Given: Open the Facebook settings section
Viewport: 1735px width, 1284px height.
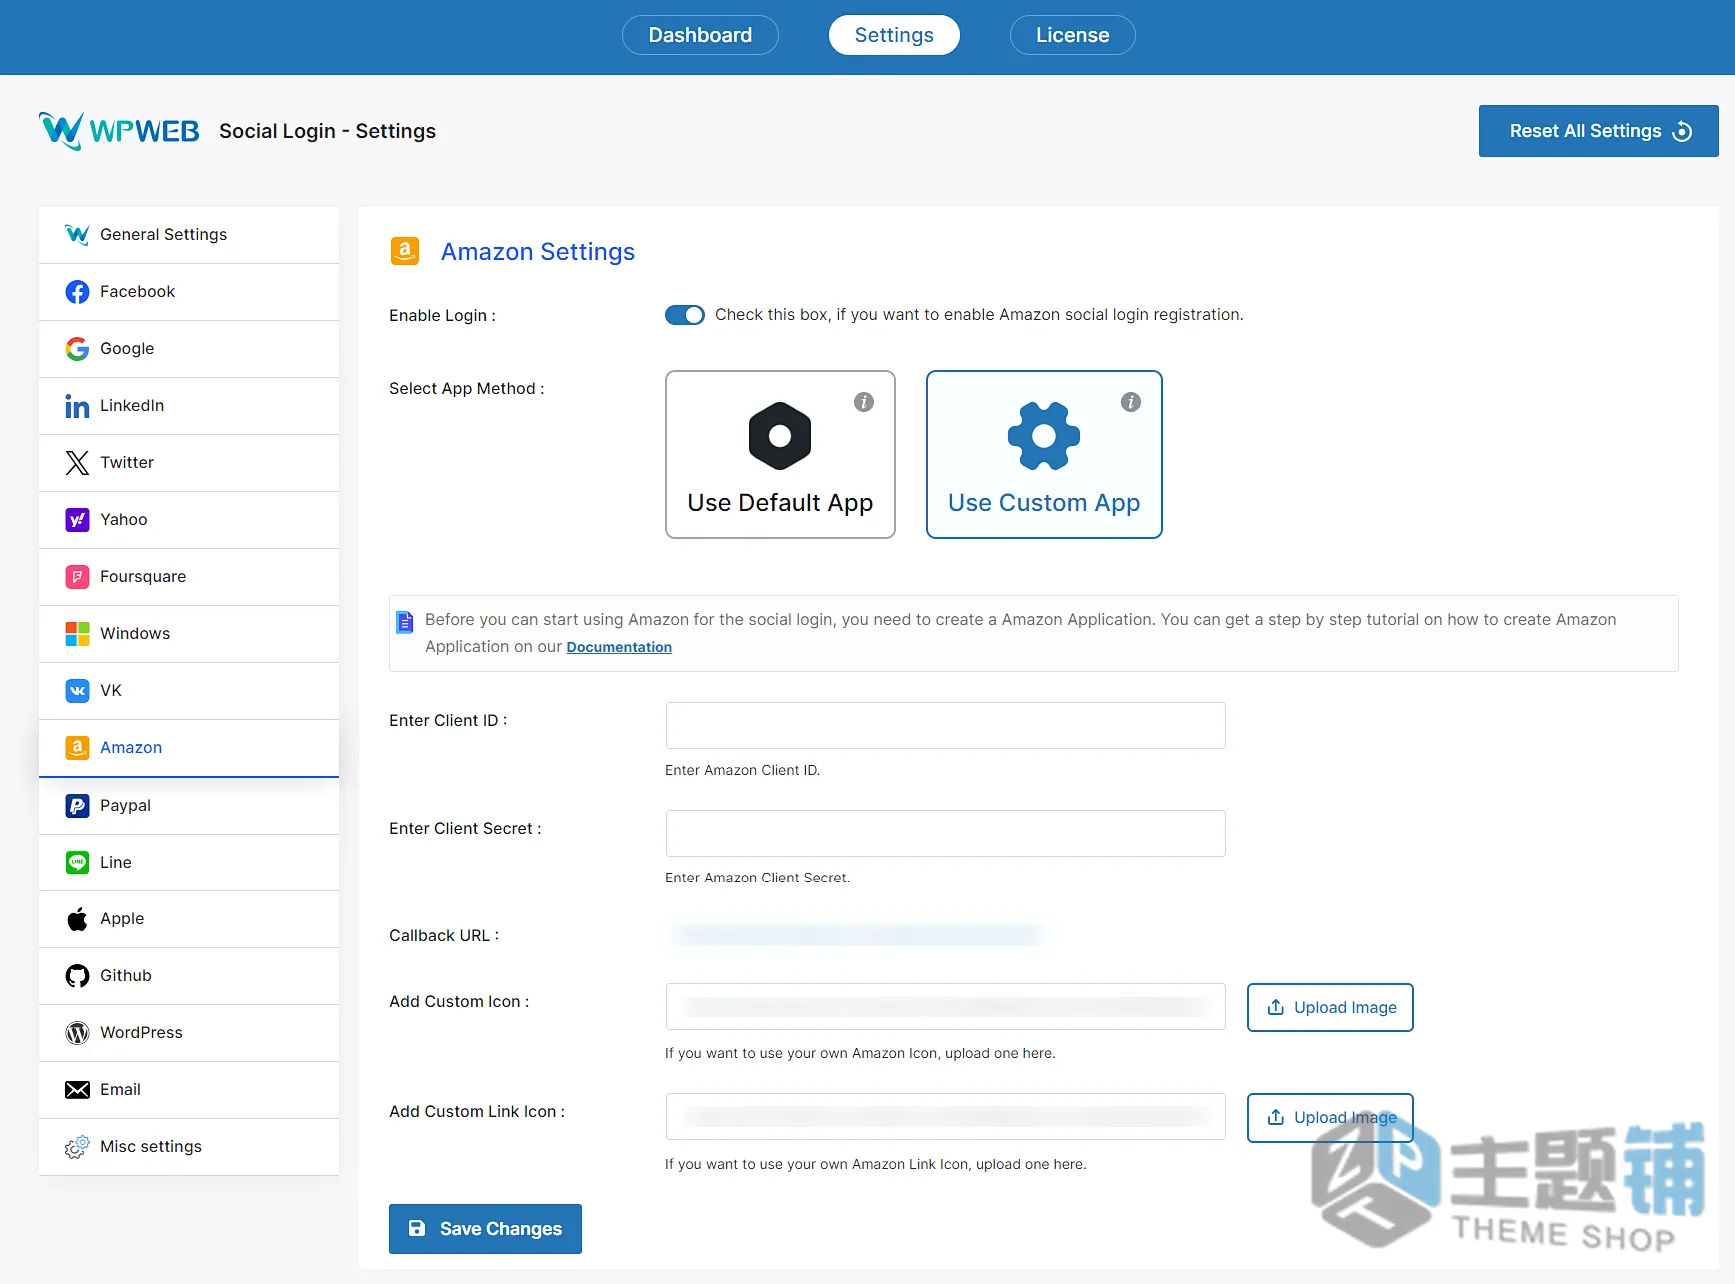Looking at the screenshot, I should click(x=189, y=291).
